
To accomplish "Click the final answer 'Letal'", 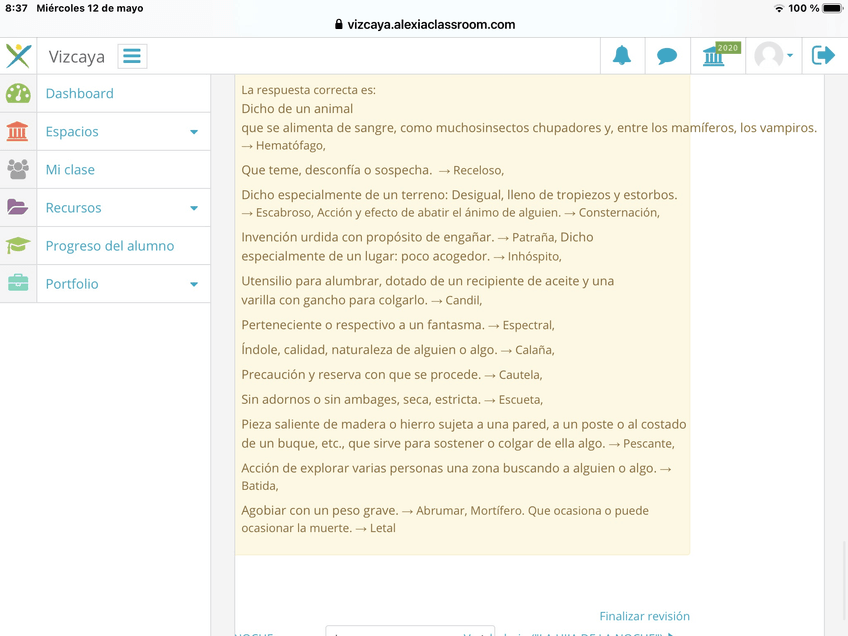I will point(382,528).
